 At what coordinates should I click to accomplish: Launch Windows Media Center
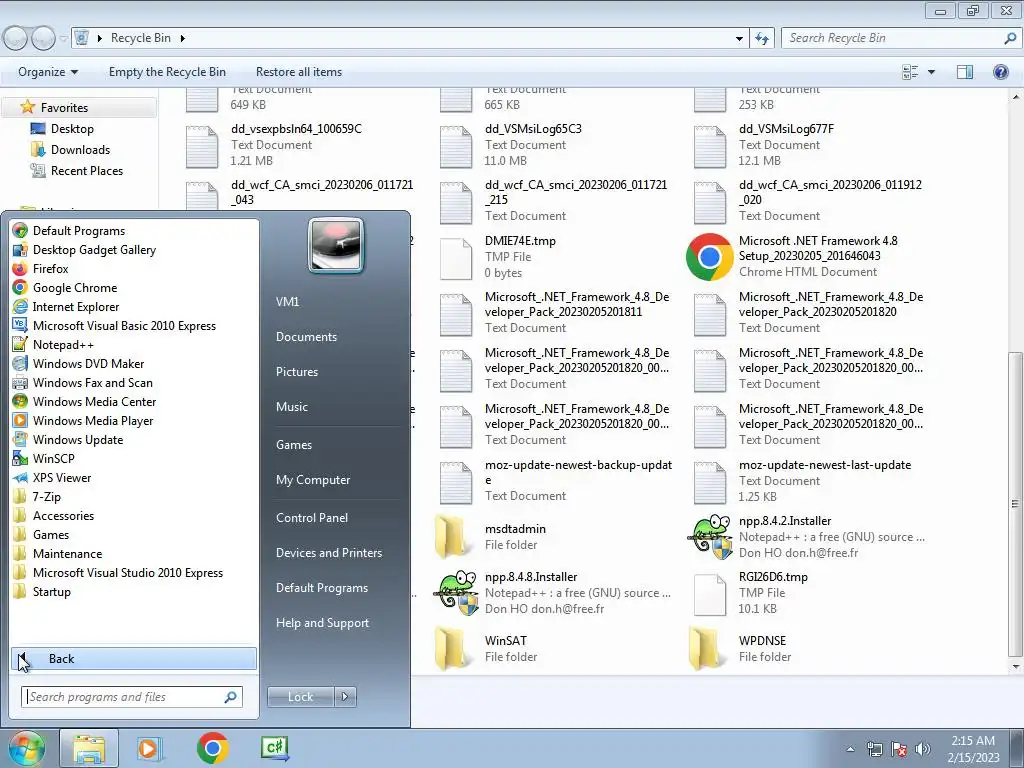[84, 402]
